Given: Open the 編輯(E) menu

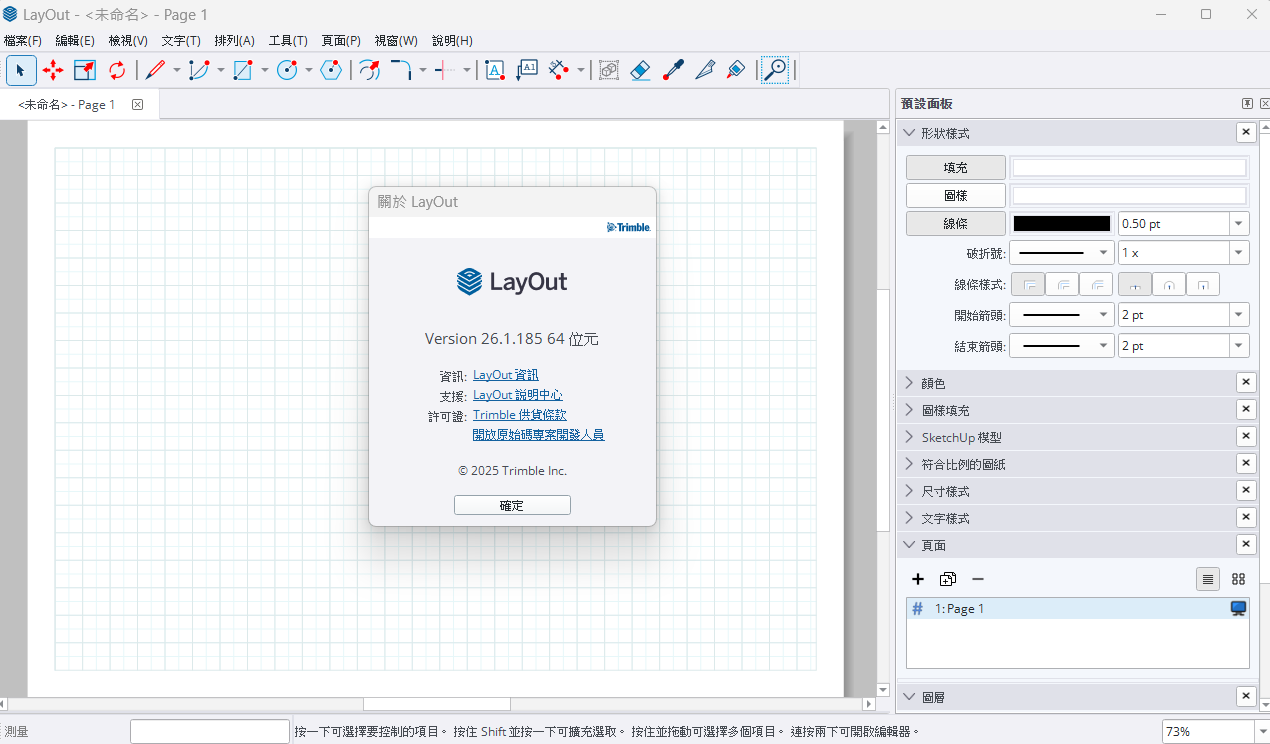Looking at the screenshot, I should [75, 41].
